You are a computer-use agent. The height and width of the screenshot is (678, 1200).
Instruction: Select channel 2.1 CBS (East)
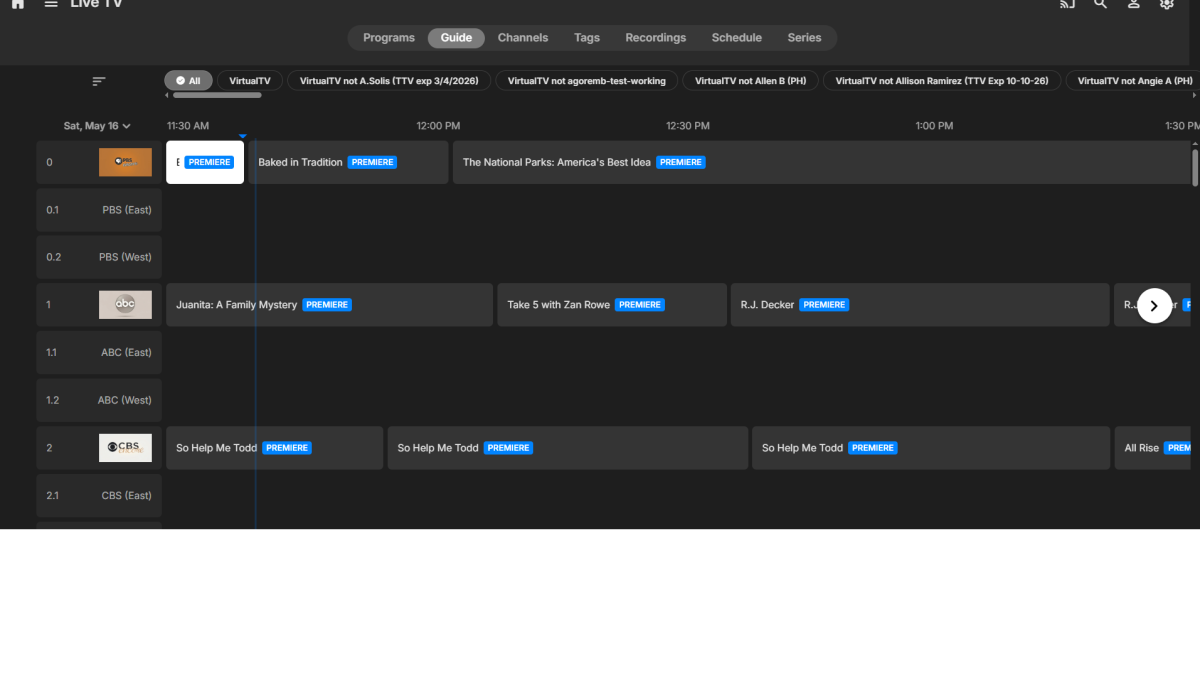[x=99, y=495]
